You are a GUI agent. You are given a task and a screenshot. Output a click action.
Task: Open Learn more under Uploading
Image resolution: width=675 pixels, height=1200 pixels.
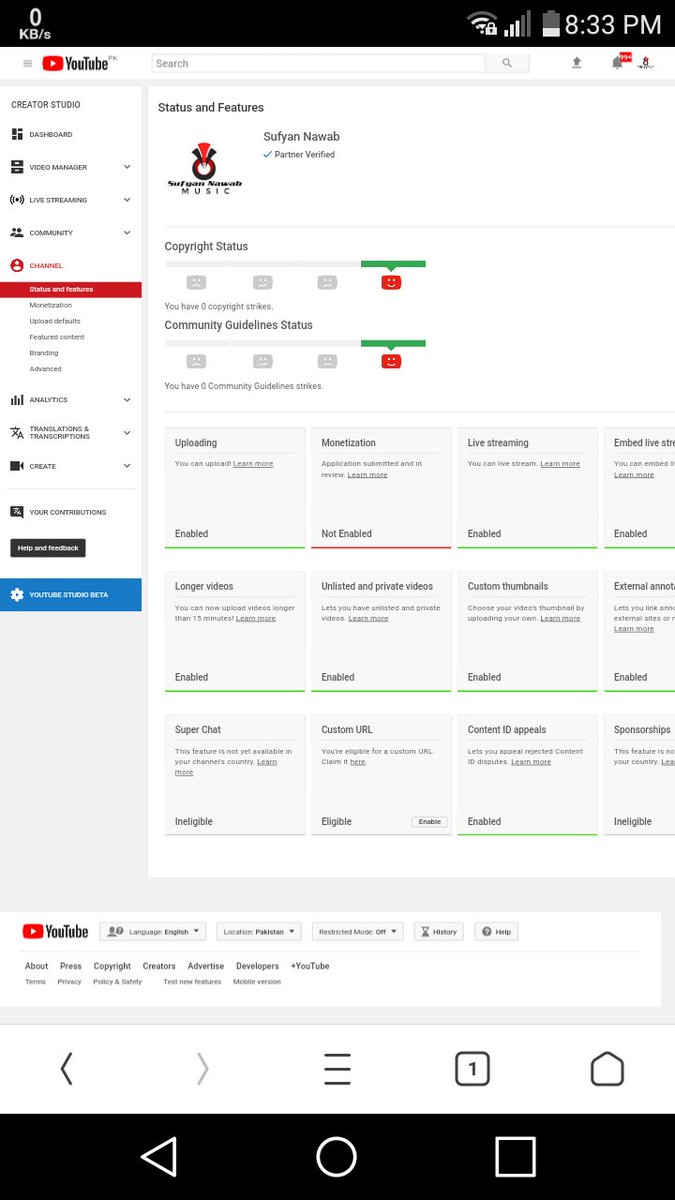pos(253,464)
